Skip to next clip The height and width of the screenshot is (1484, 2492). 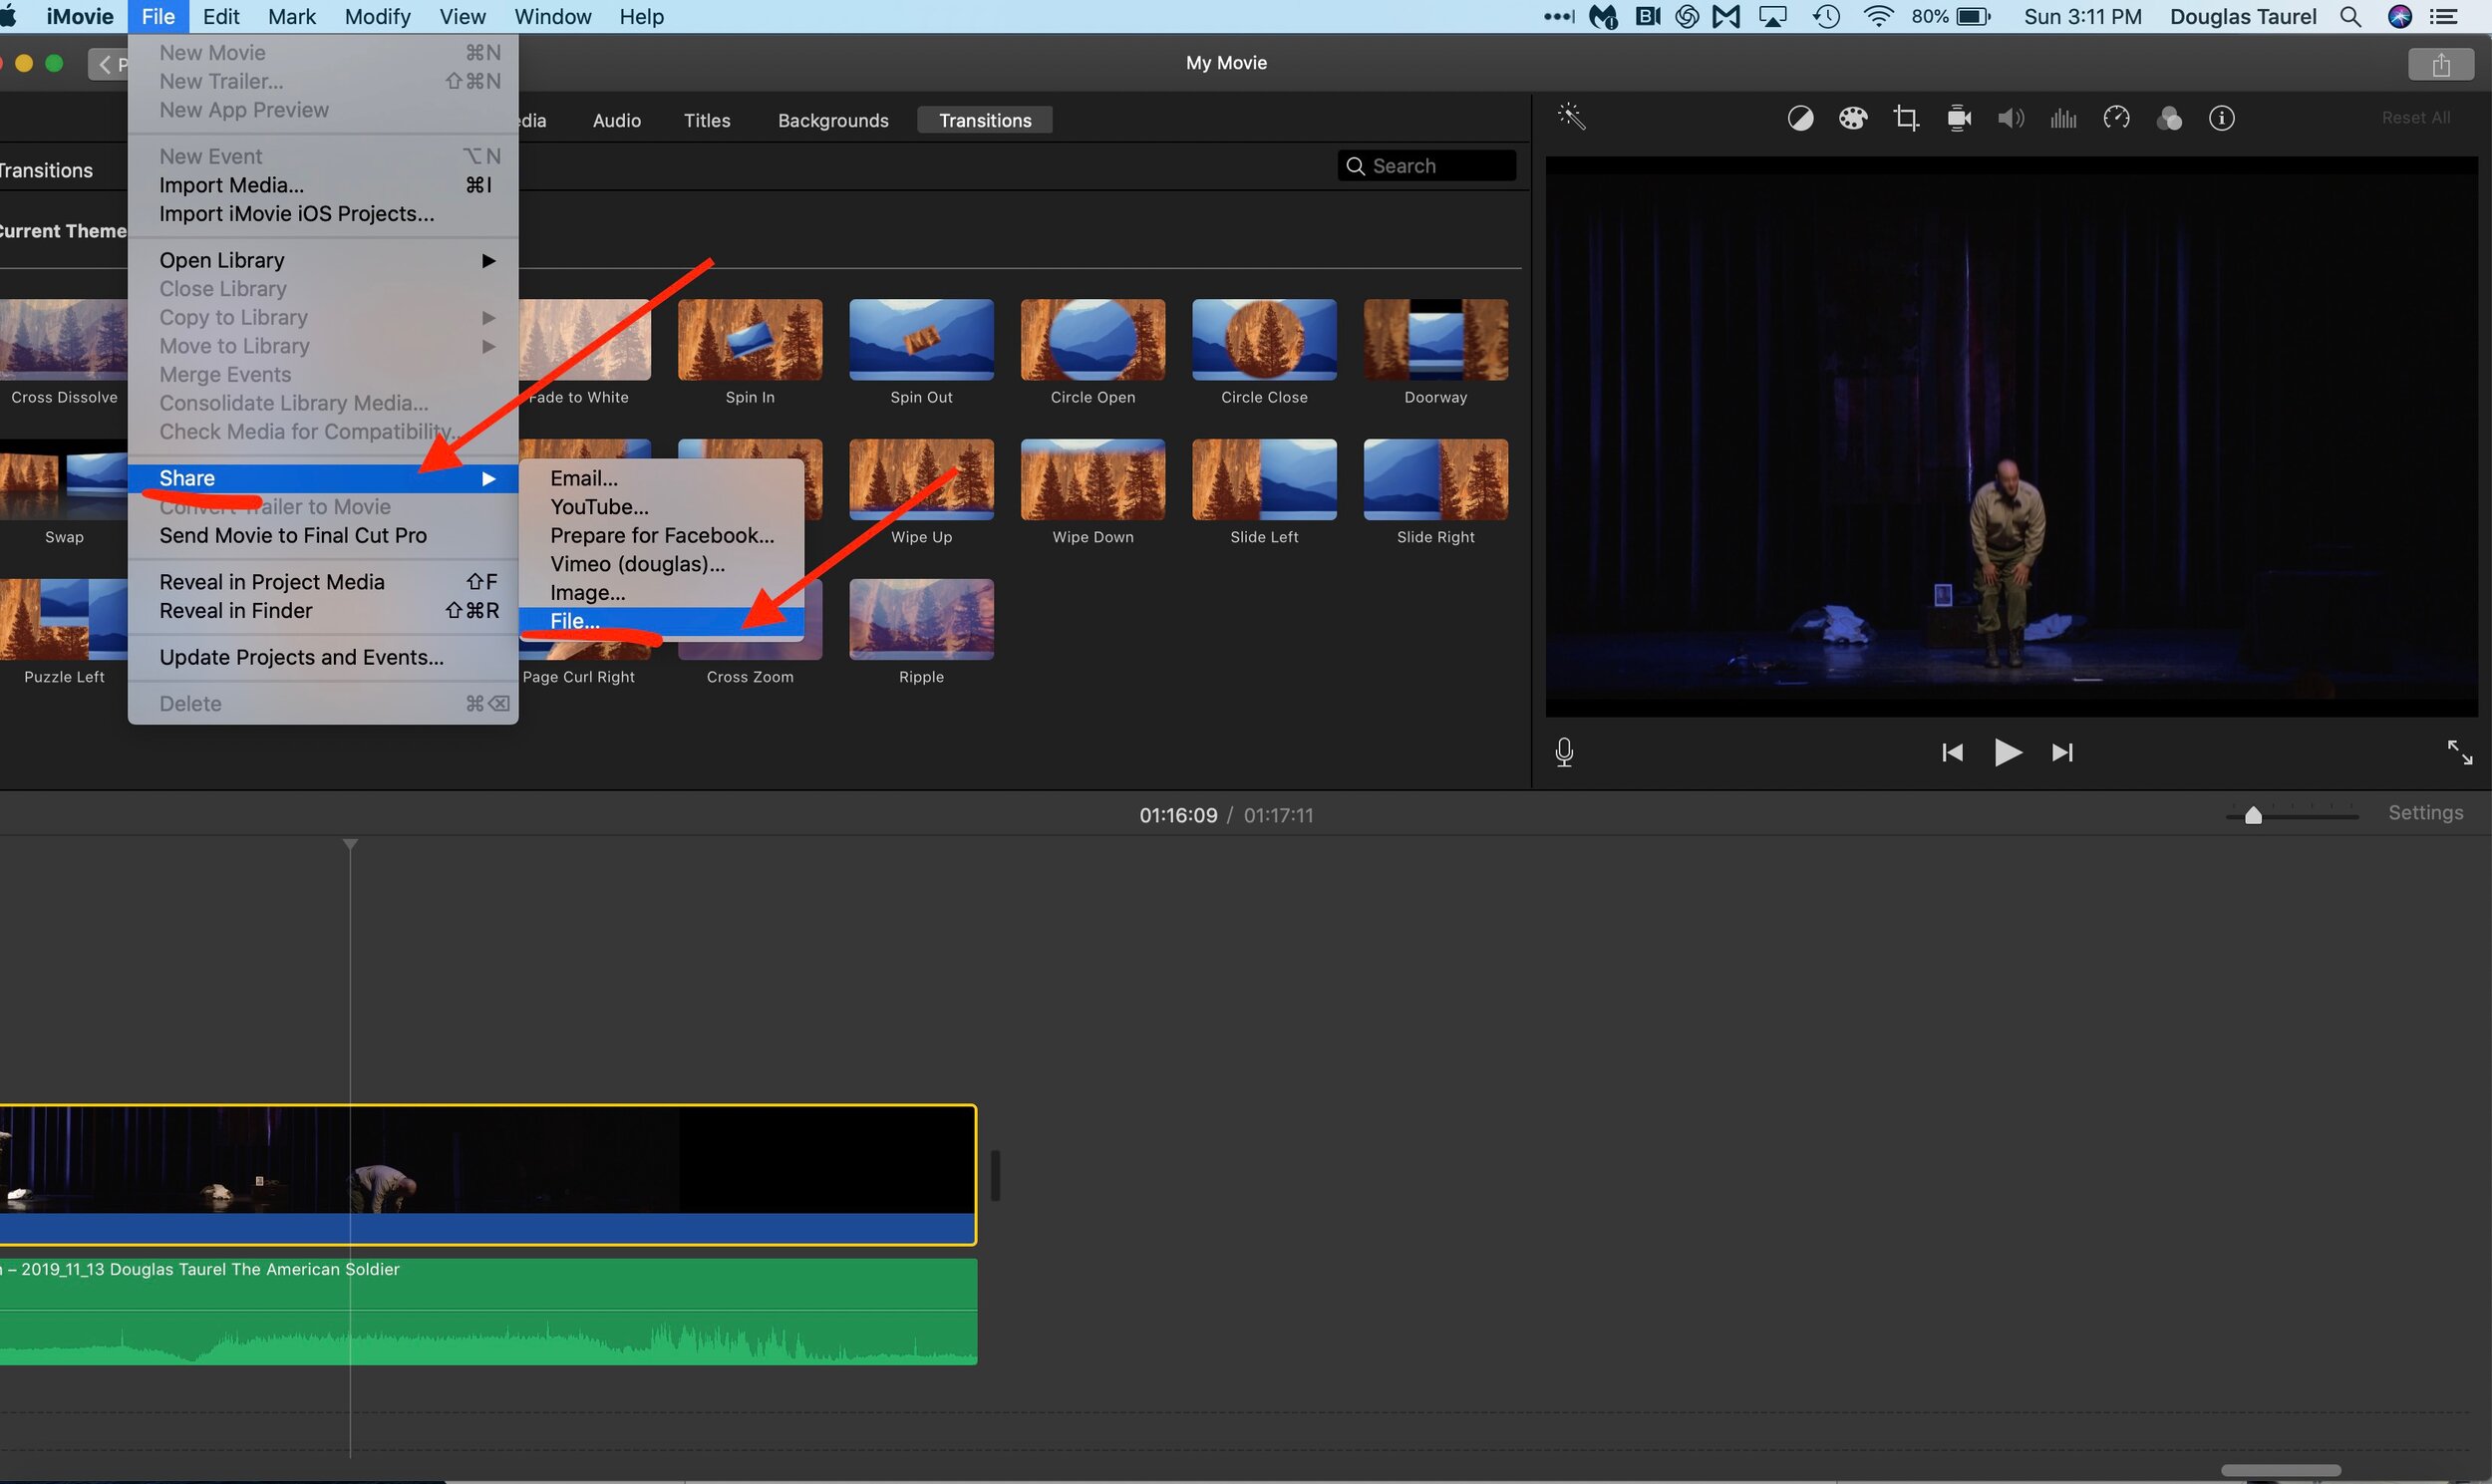pyautogui.click(x=2062, y=752)
